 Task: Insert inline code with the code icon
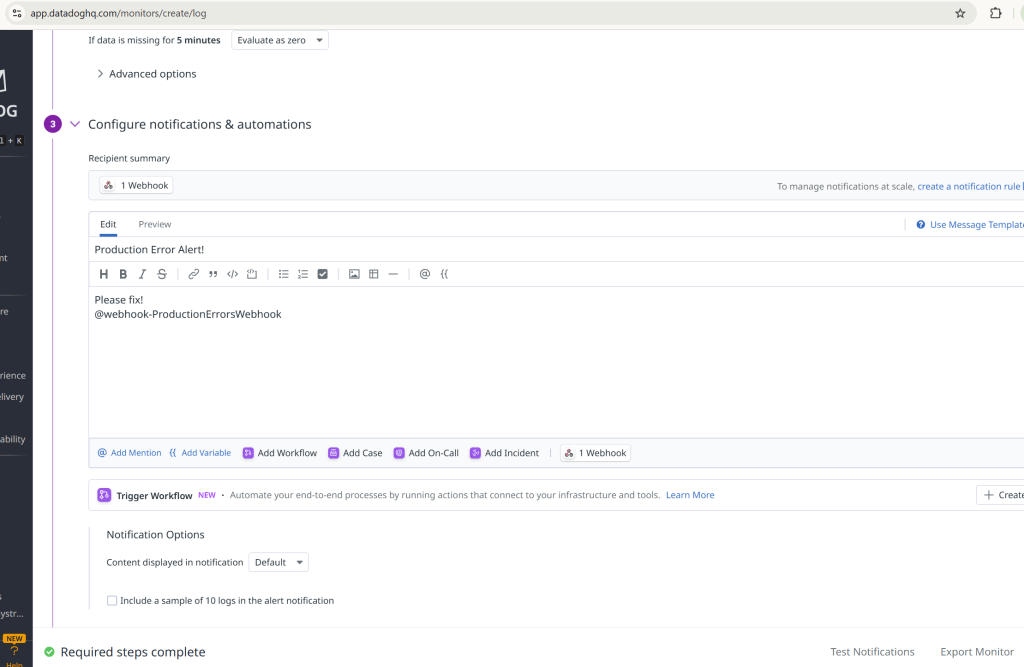click(x=232, y=274)
